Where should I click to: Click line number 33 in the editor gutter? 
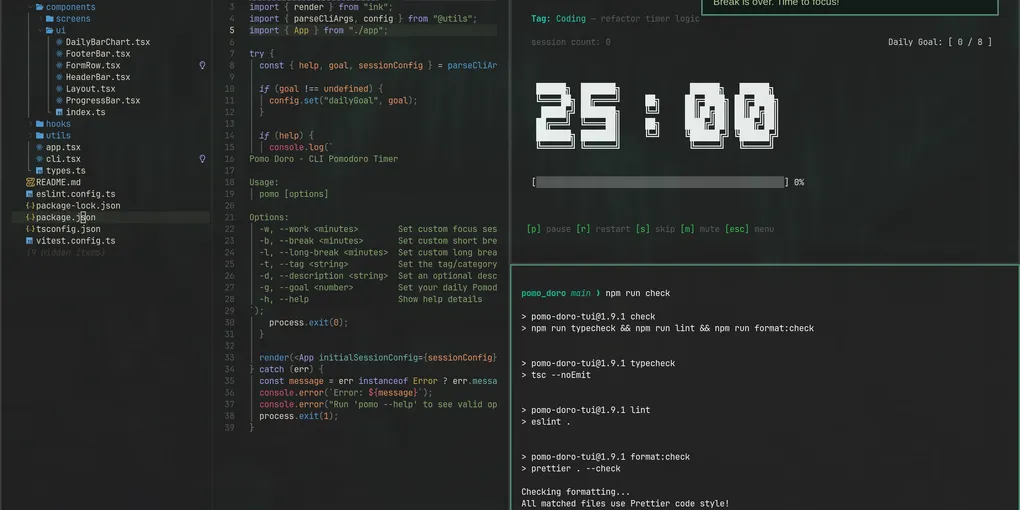click(x=230, y=358)
